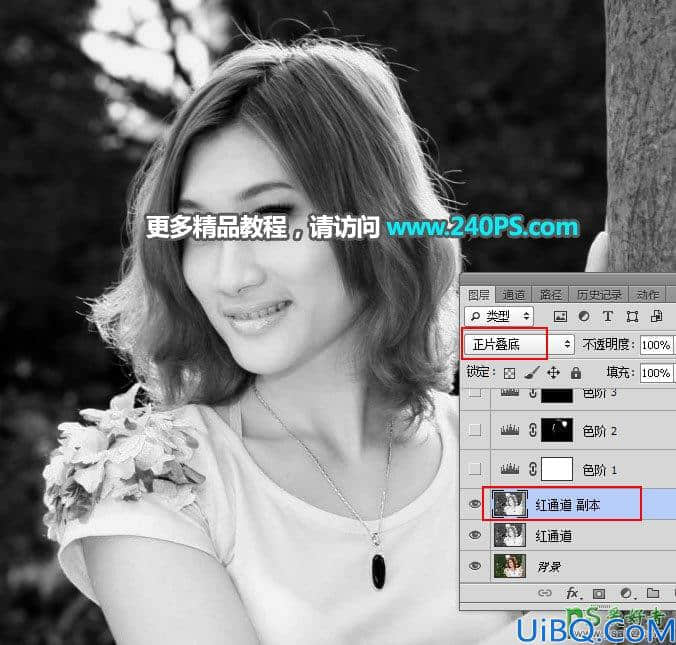
Task: Toggle lock position move icon
Action: tap(554, 373)
